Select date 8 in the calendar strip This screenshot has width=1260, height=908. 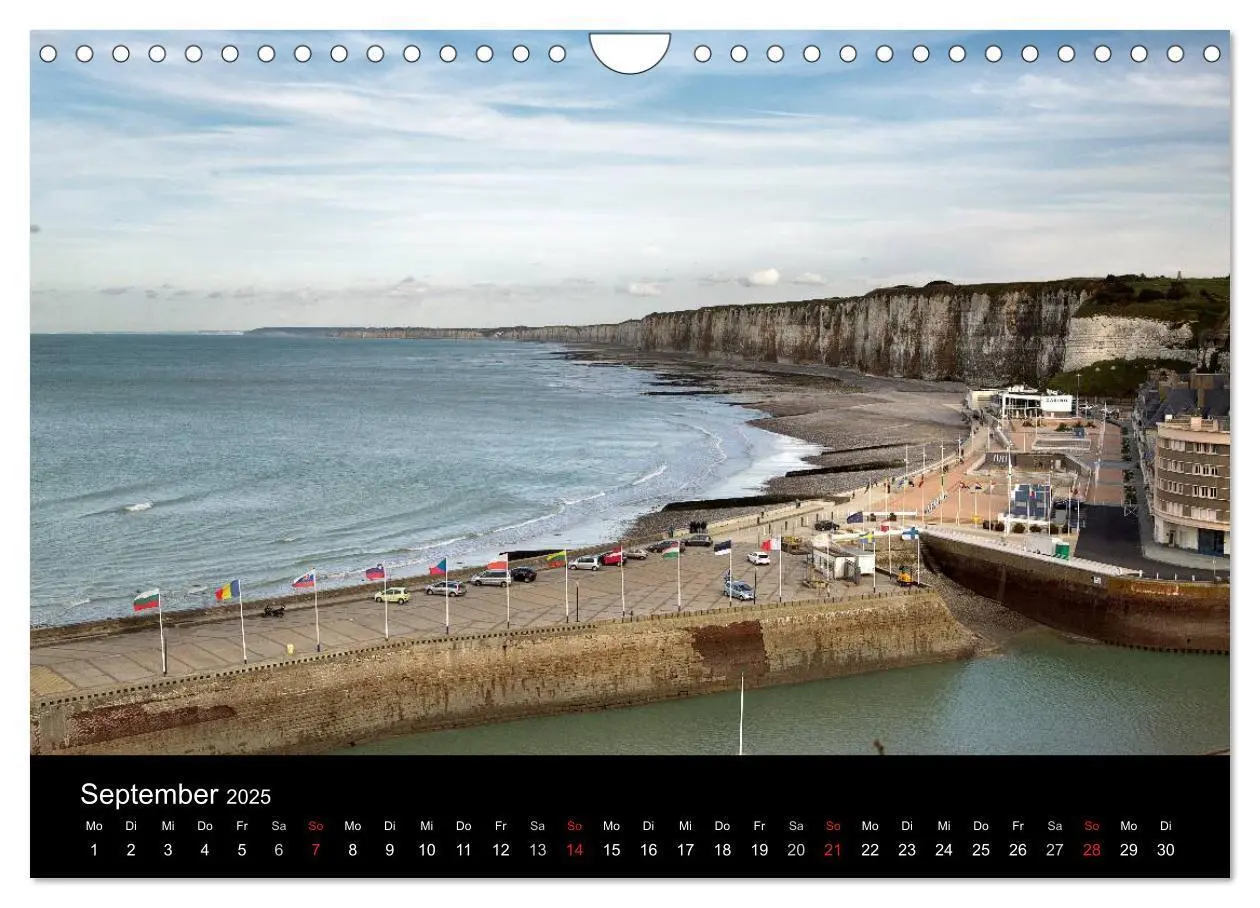[x=353, y=850]
